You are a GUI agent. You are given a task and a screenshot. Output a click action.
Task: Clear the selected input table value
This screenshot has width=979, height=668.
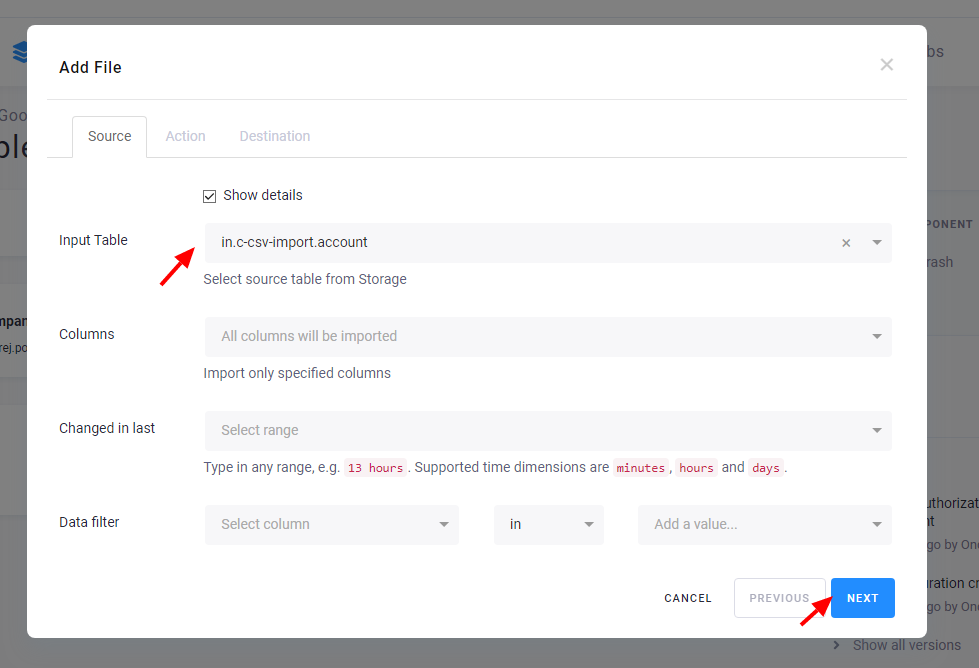[x=846, y=243]
